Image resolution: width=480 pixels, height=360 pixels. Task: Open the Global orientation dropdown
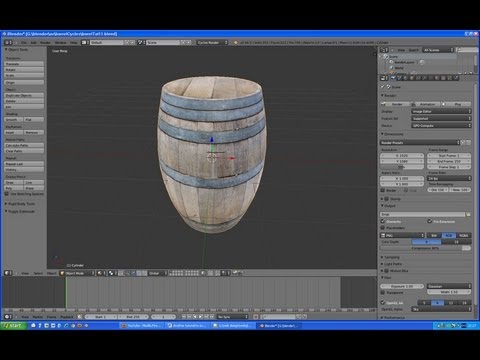coord(157,273)
